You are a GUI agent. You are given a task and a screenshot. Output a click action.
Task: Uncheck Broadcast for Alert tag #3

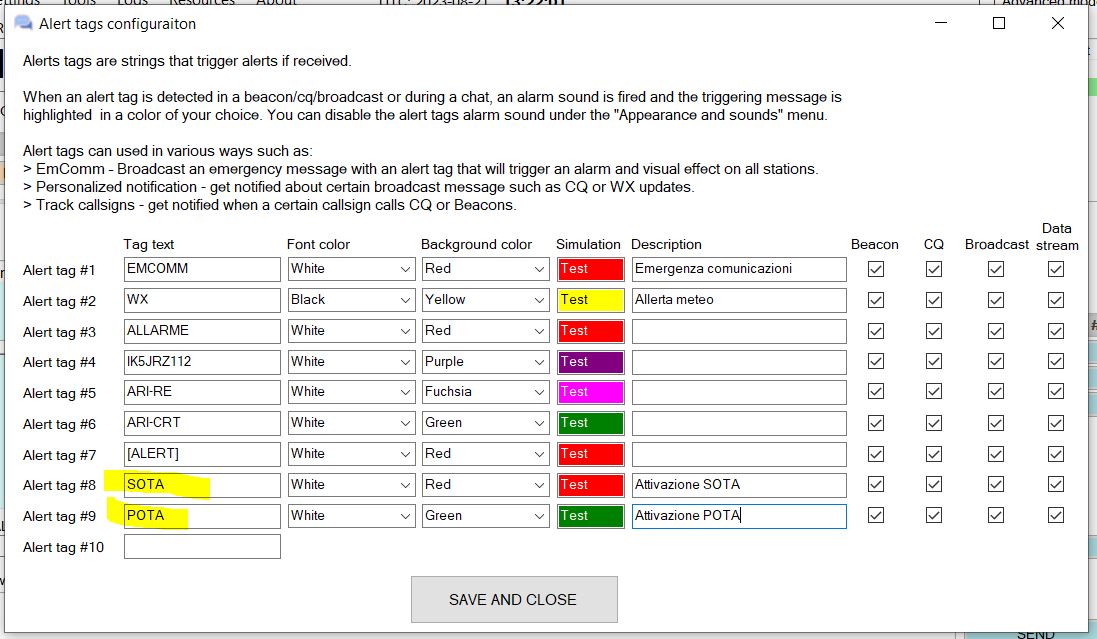pyautogui.click(x=996, y=331)
